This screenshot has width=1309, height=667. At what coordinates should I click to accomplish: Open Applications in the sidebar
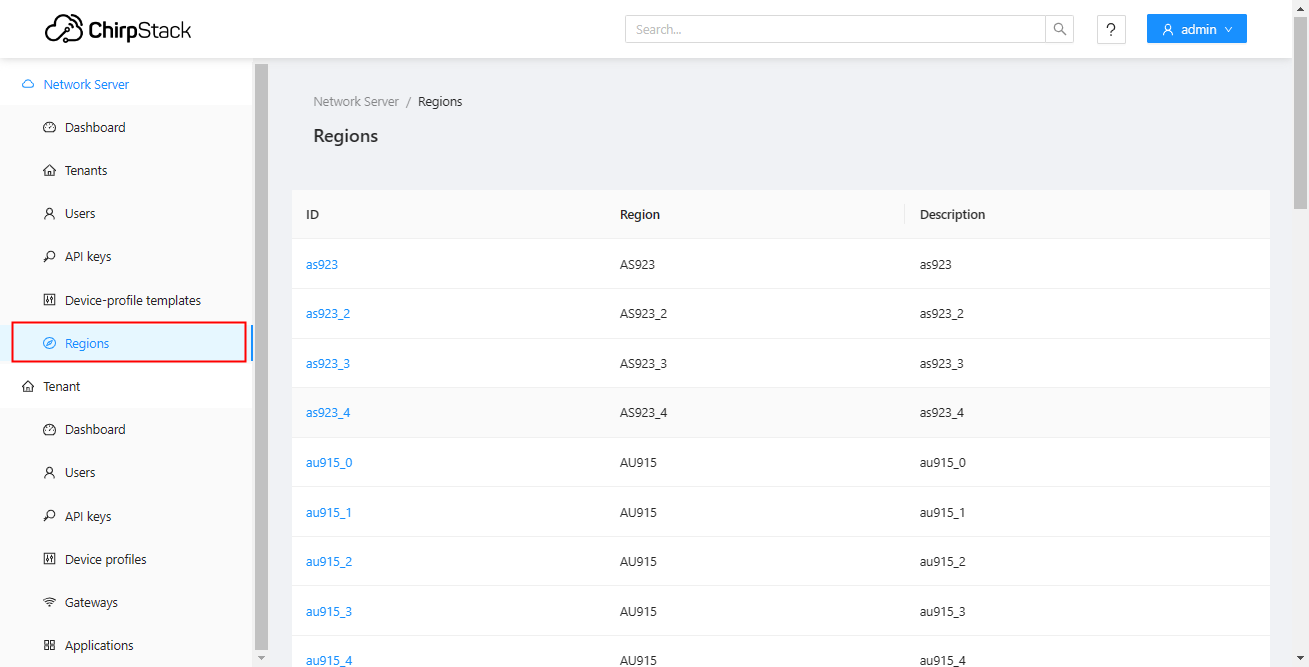(99, 646)
